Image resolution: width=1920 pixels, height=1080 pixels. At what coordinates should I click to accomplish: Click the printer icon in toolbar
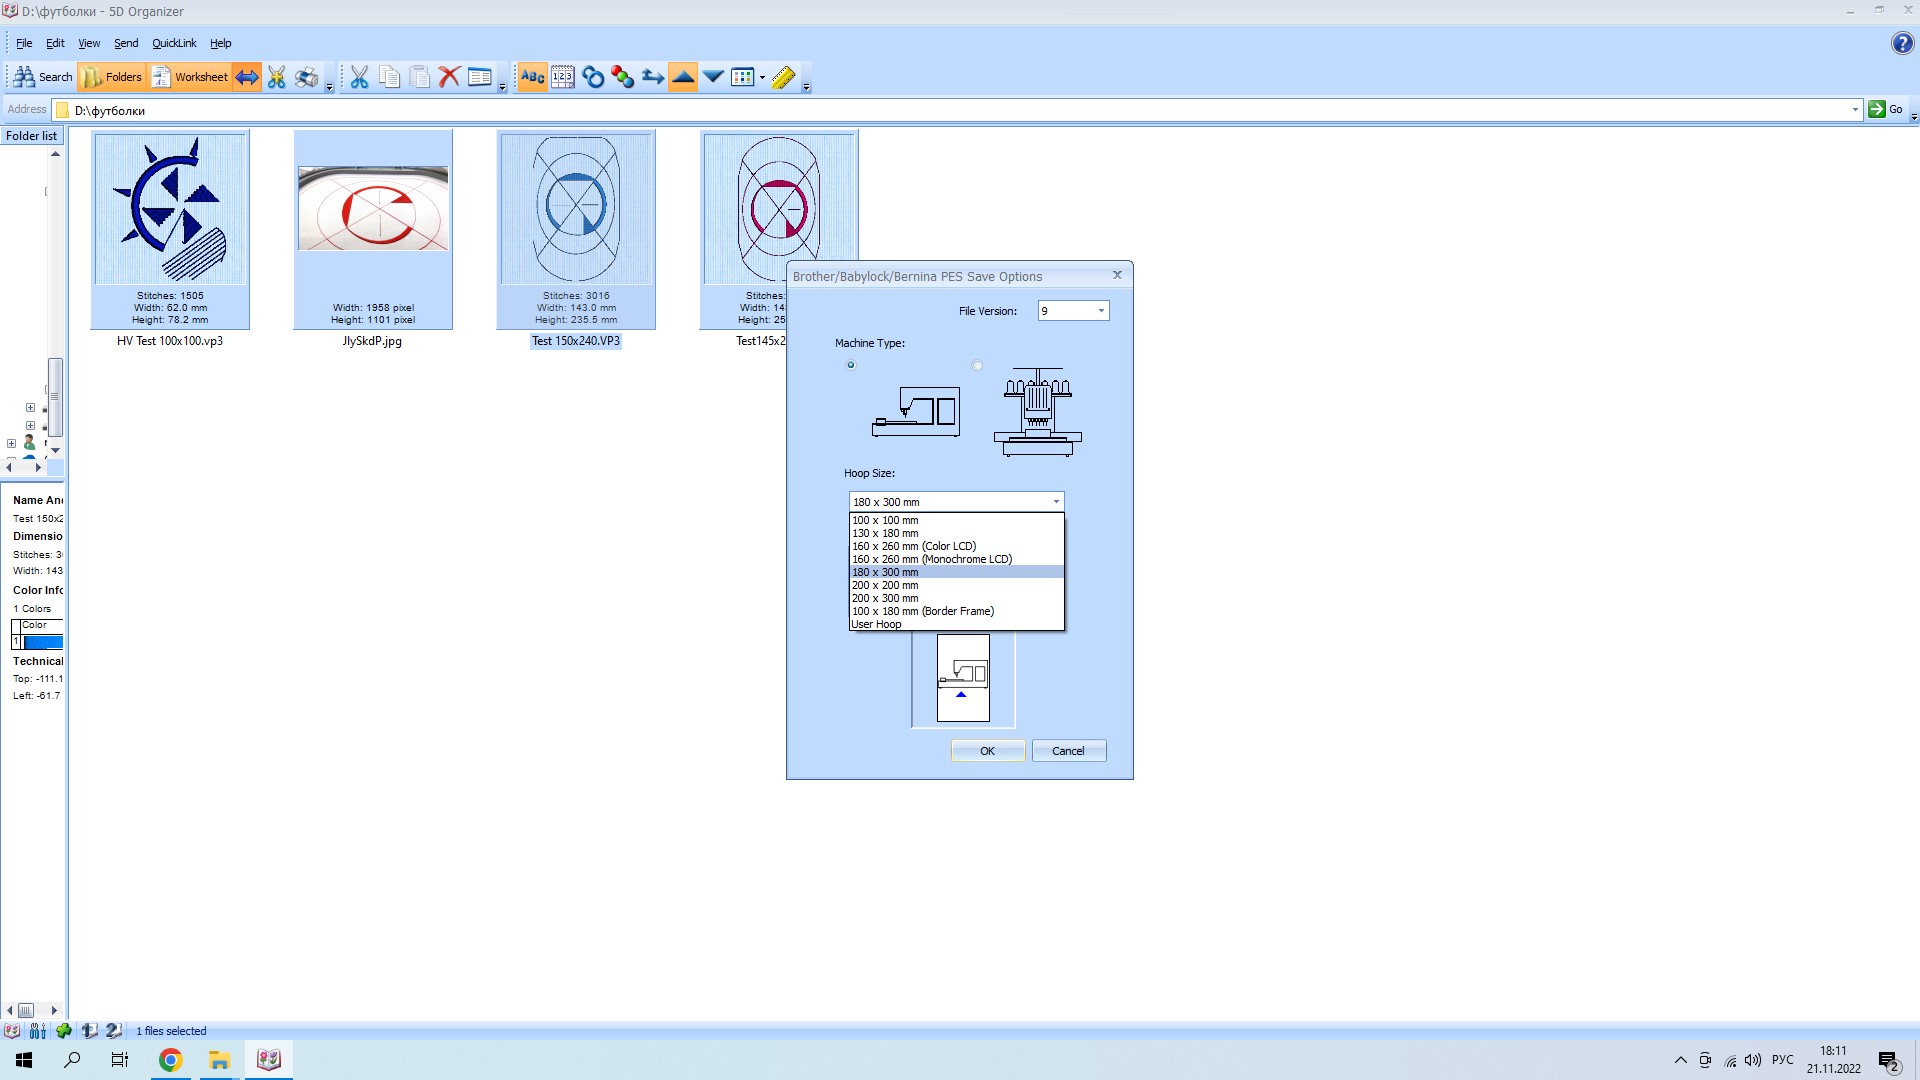307,77
